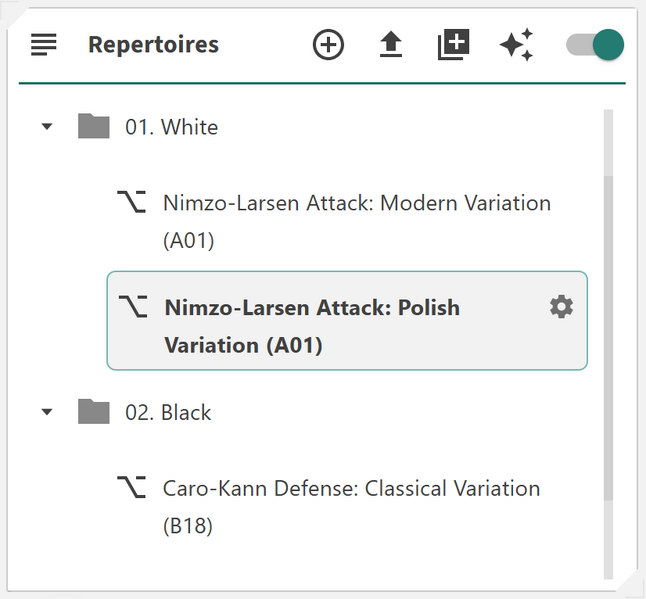Click the upload import arrow icon
The image size is (646, 599).
390,45
